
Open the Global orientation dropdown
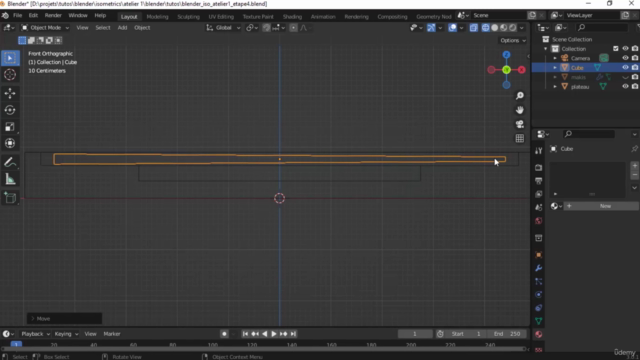(x=223, y=28)
